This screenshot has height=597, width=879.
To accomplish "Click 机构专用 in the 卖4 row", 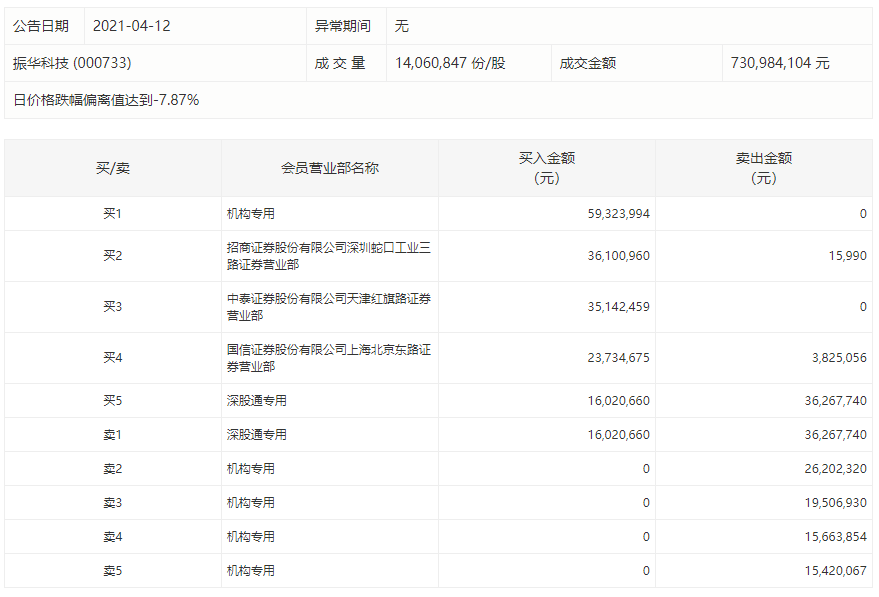I will pyautogui.click(x=251, y=537).
